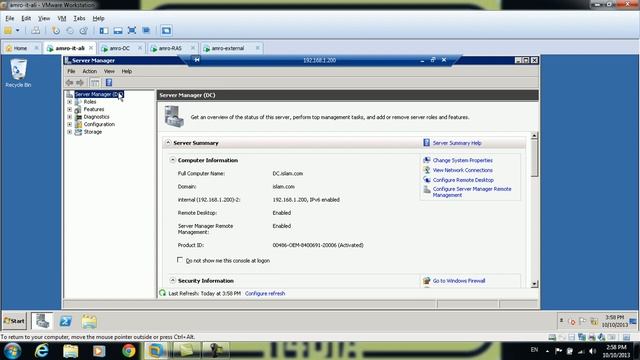Open Server Summary Help link
The image size is (640, 360).
pos(457,143)
